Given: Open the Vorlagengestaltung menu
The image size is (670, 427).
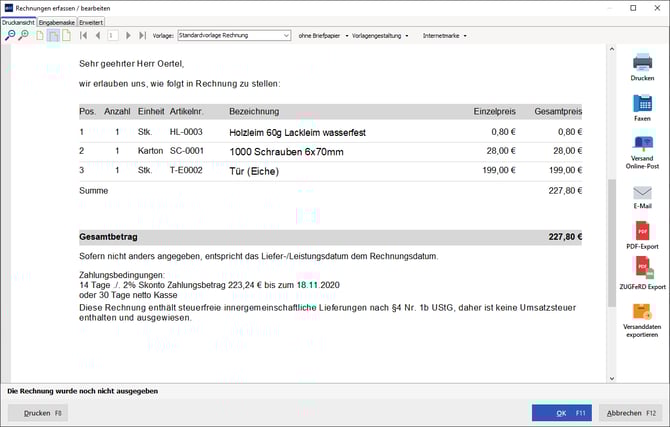Looking at the screenshot, I should pyautogui.click(x=380, y=36).
